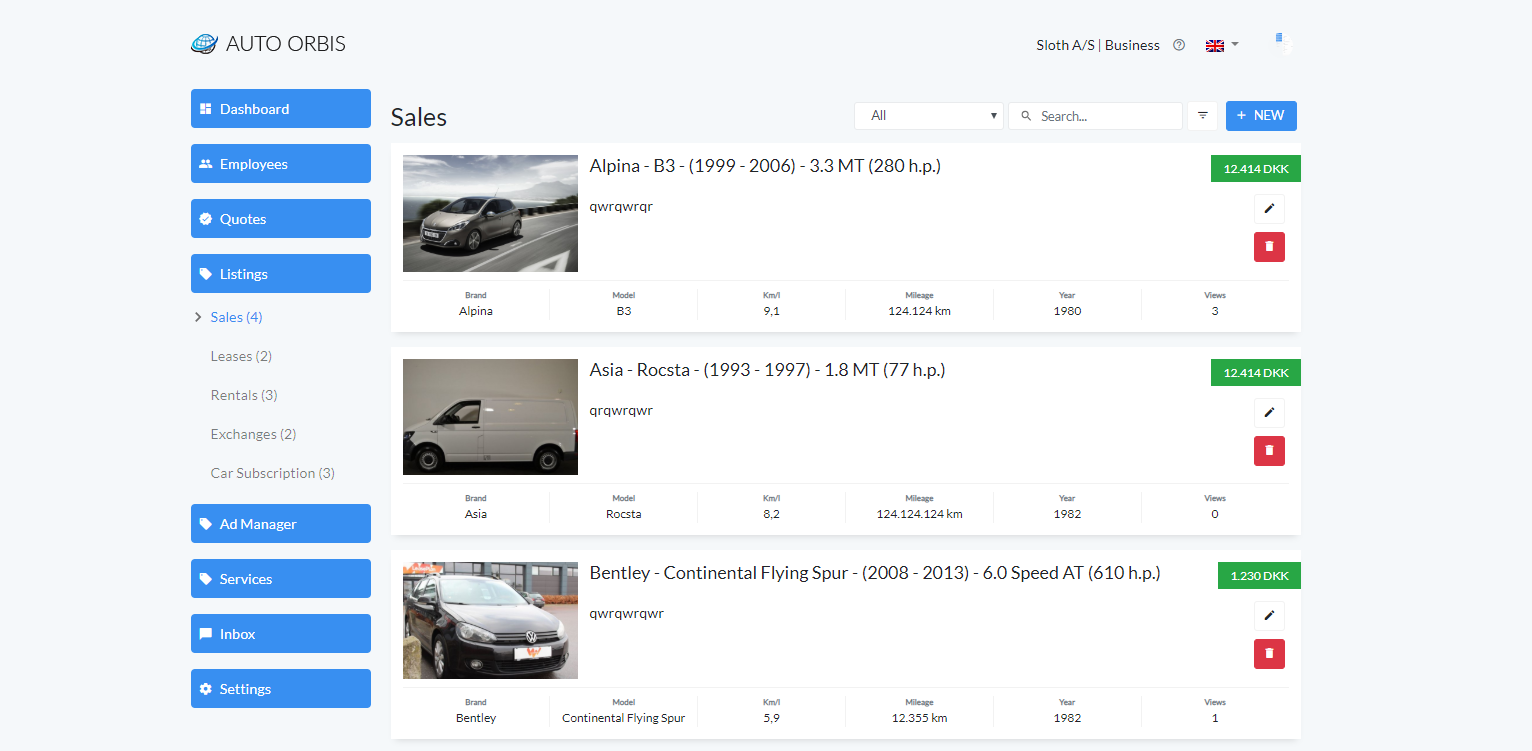Select Leases (2) sub-item

click(x=241, y=356)
